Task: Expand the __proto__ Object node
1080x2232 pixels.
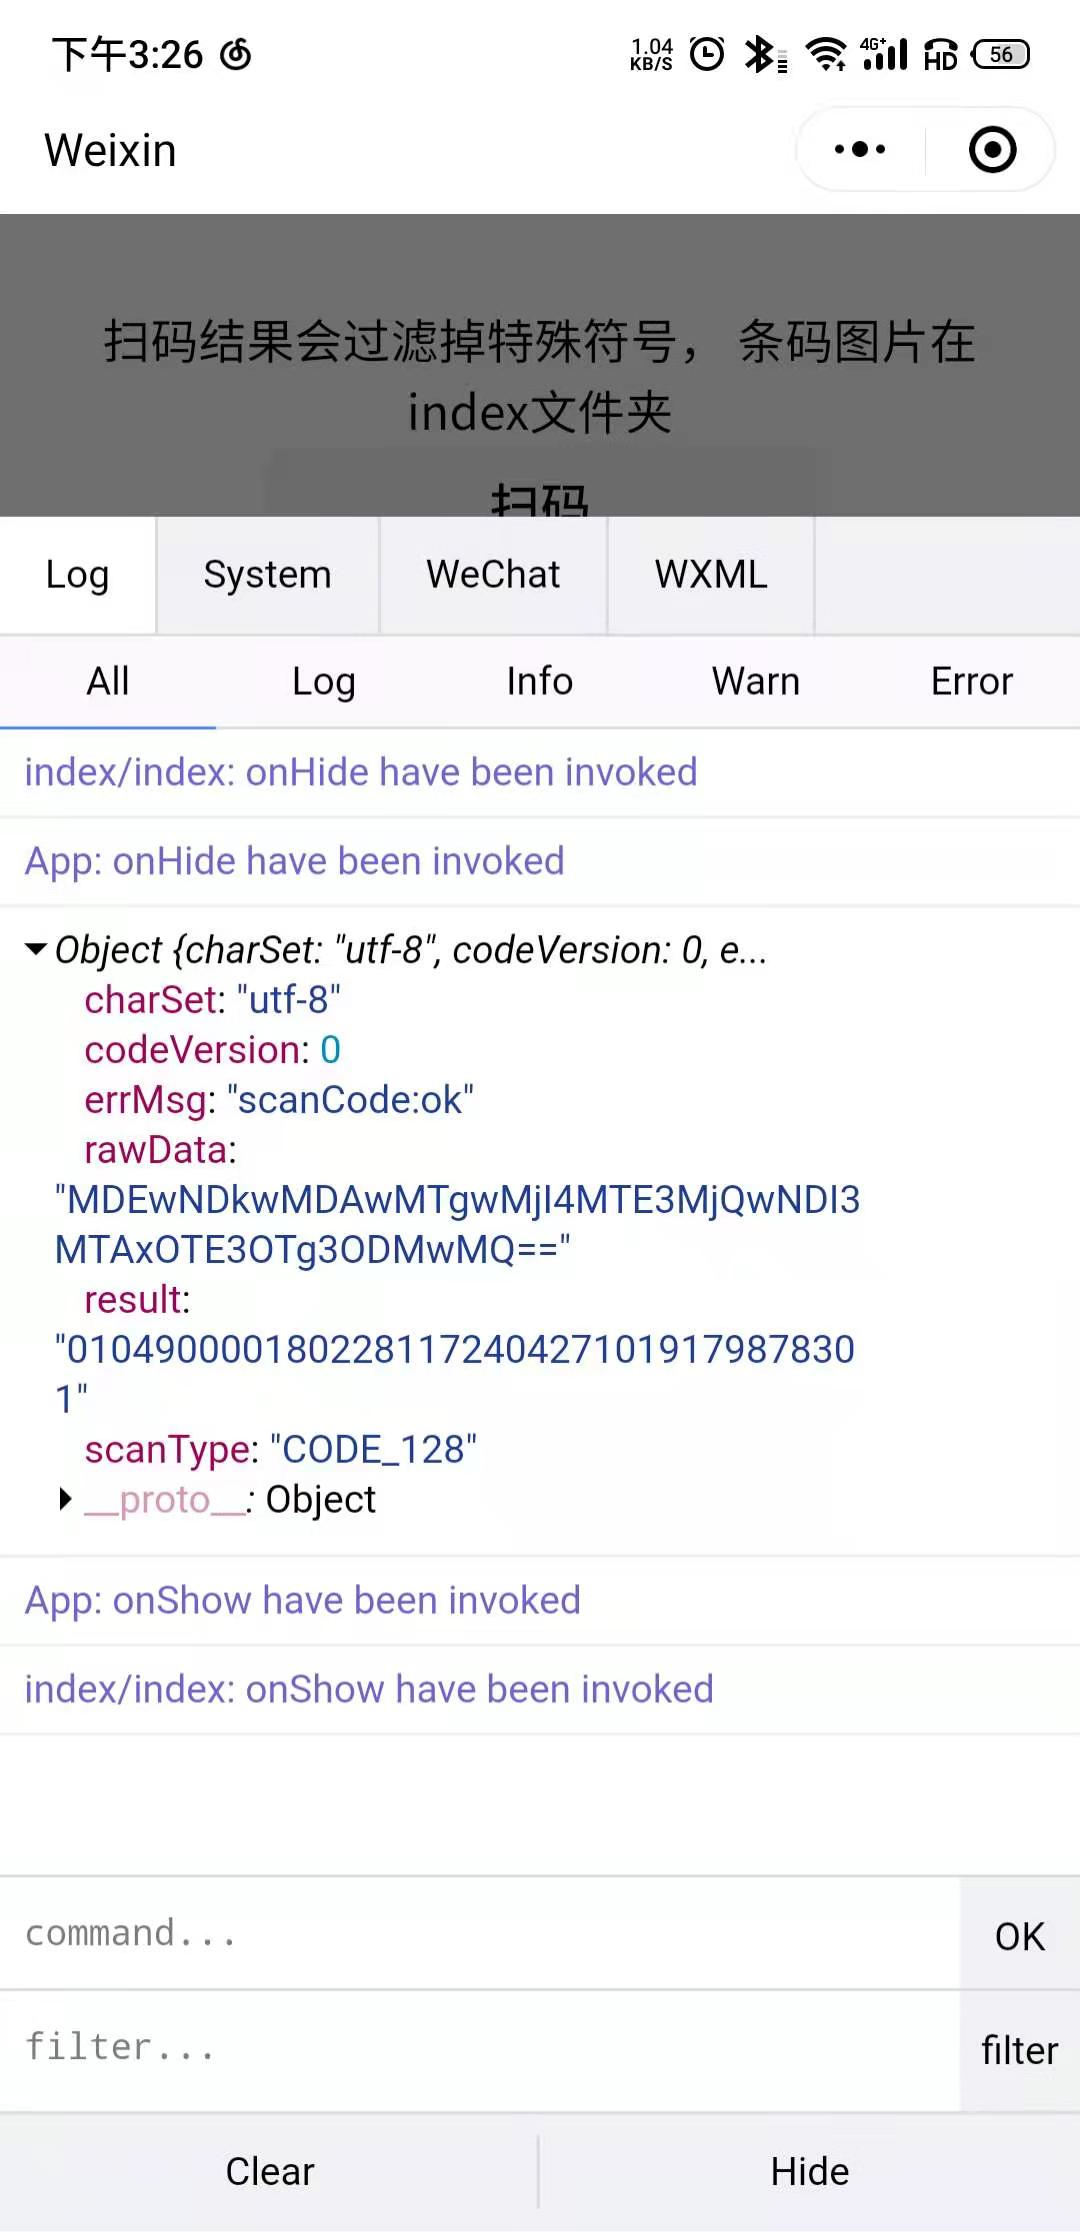Action: click(66, 1499)
